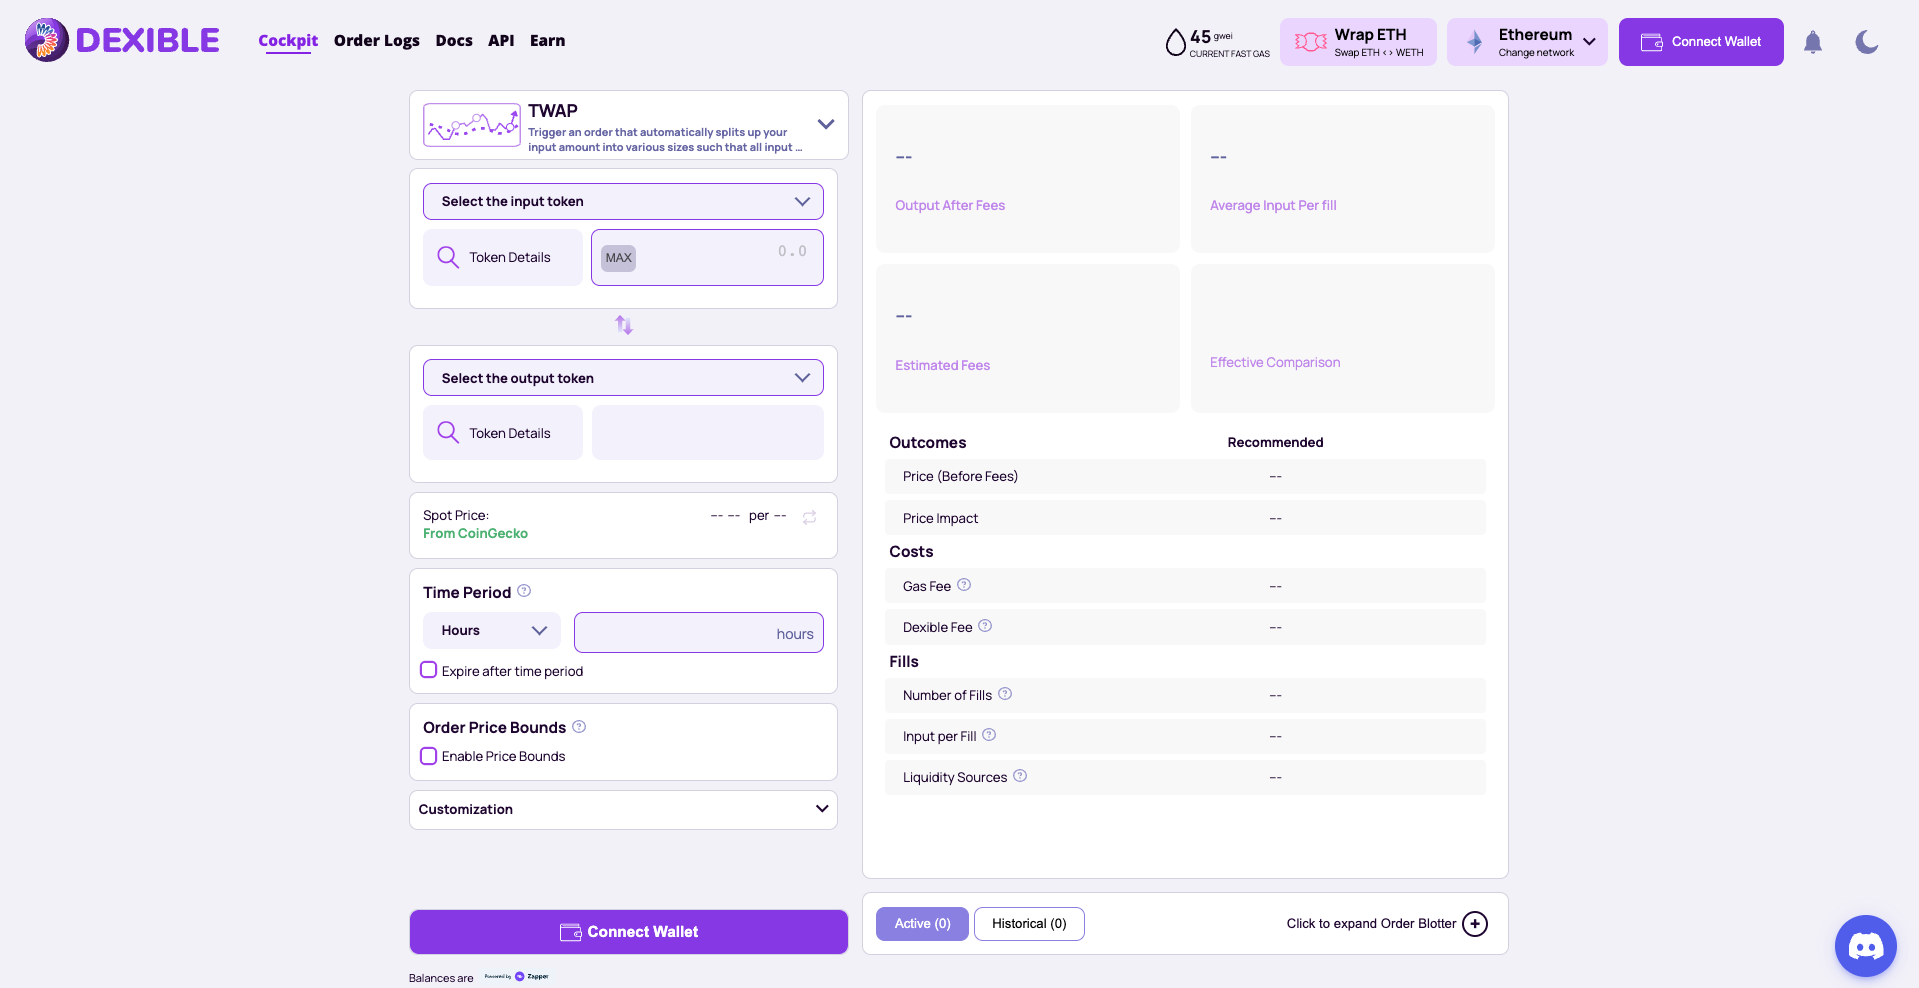This screenshot has width=1919, height=988.
Task: Click the Ethereum network diamond icon
Action: tap(1475, 42)
